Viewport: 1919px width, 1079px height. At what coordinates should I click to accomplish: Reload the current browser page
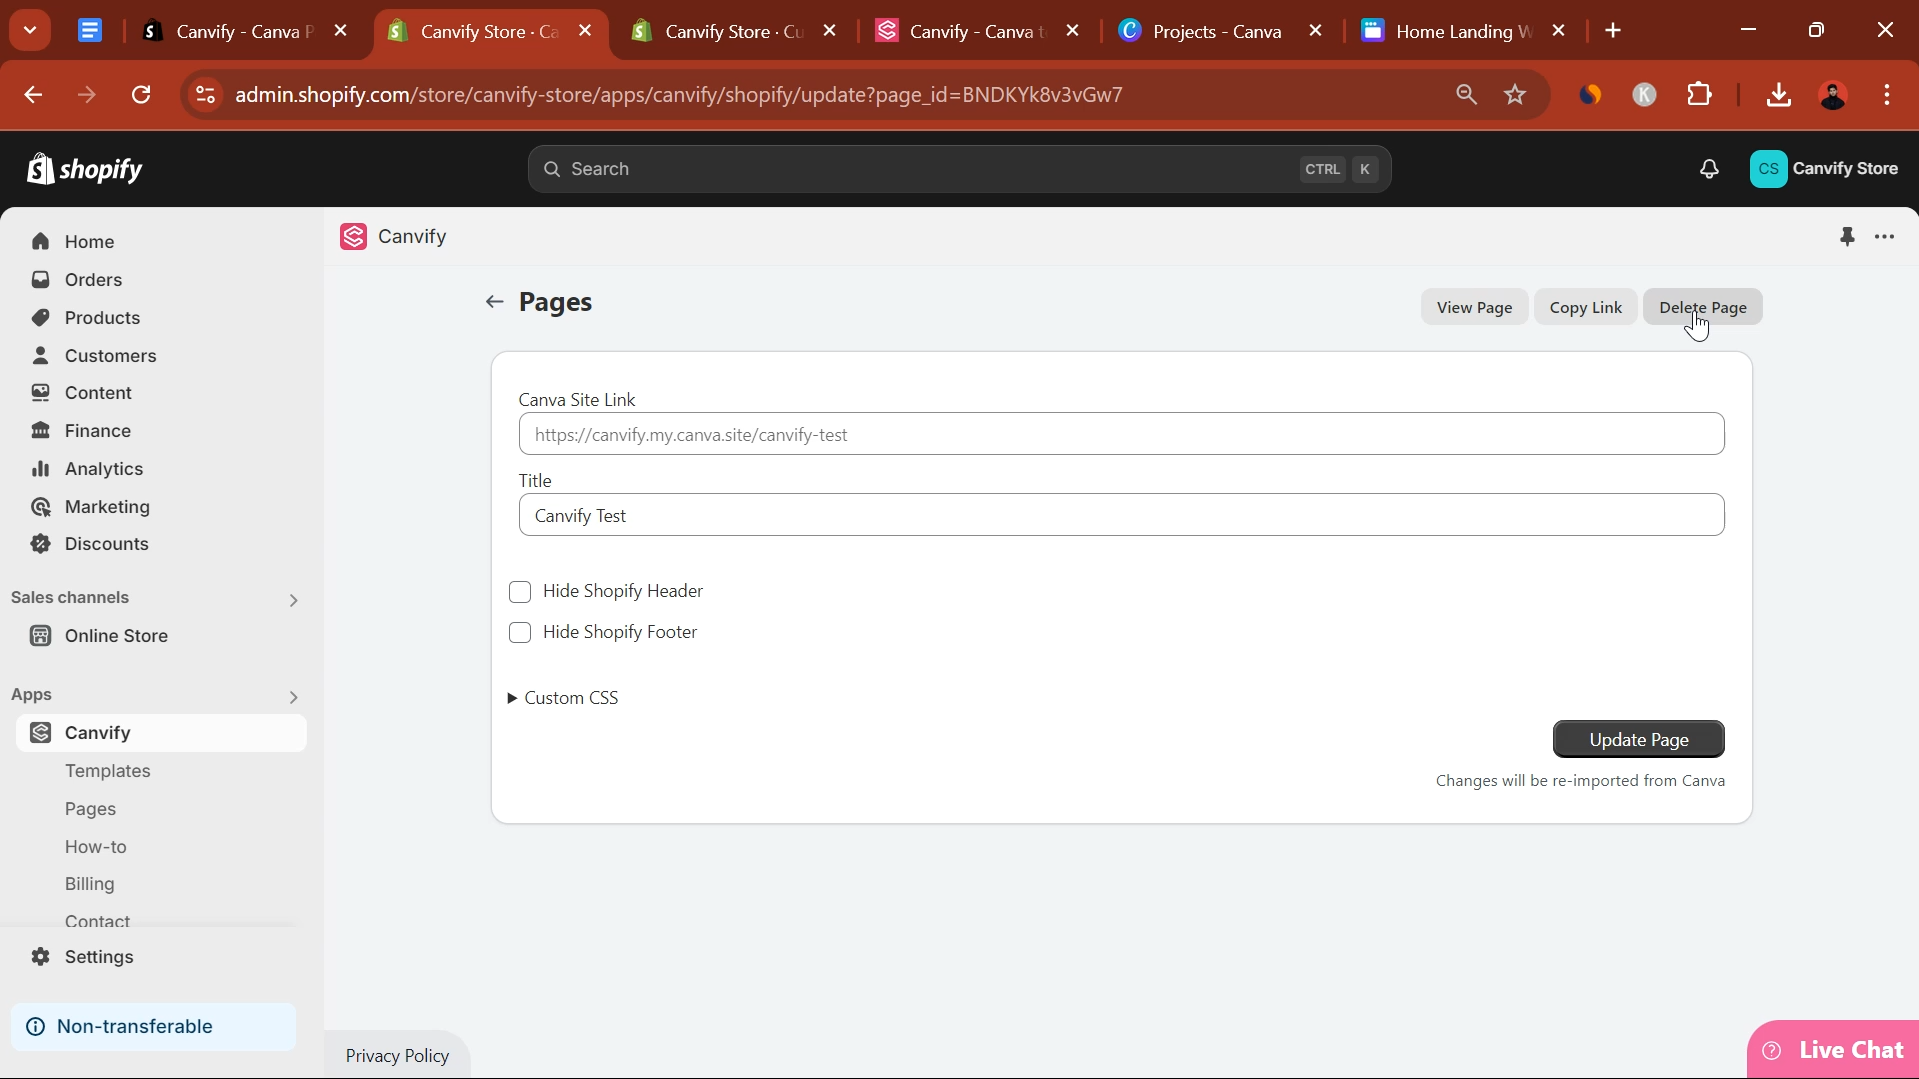pyautogui.click(x=141, y=95)
